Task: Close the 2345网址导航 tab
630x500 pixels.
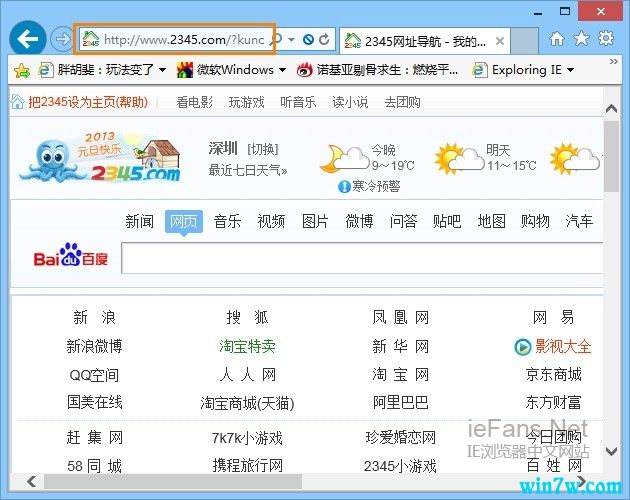Action: [500, 41]
